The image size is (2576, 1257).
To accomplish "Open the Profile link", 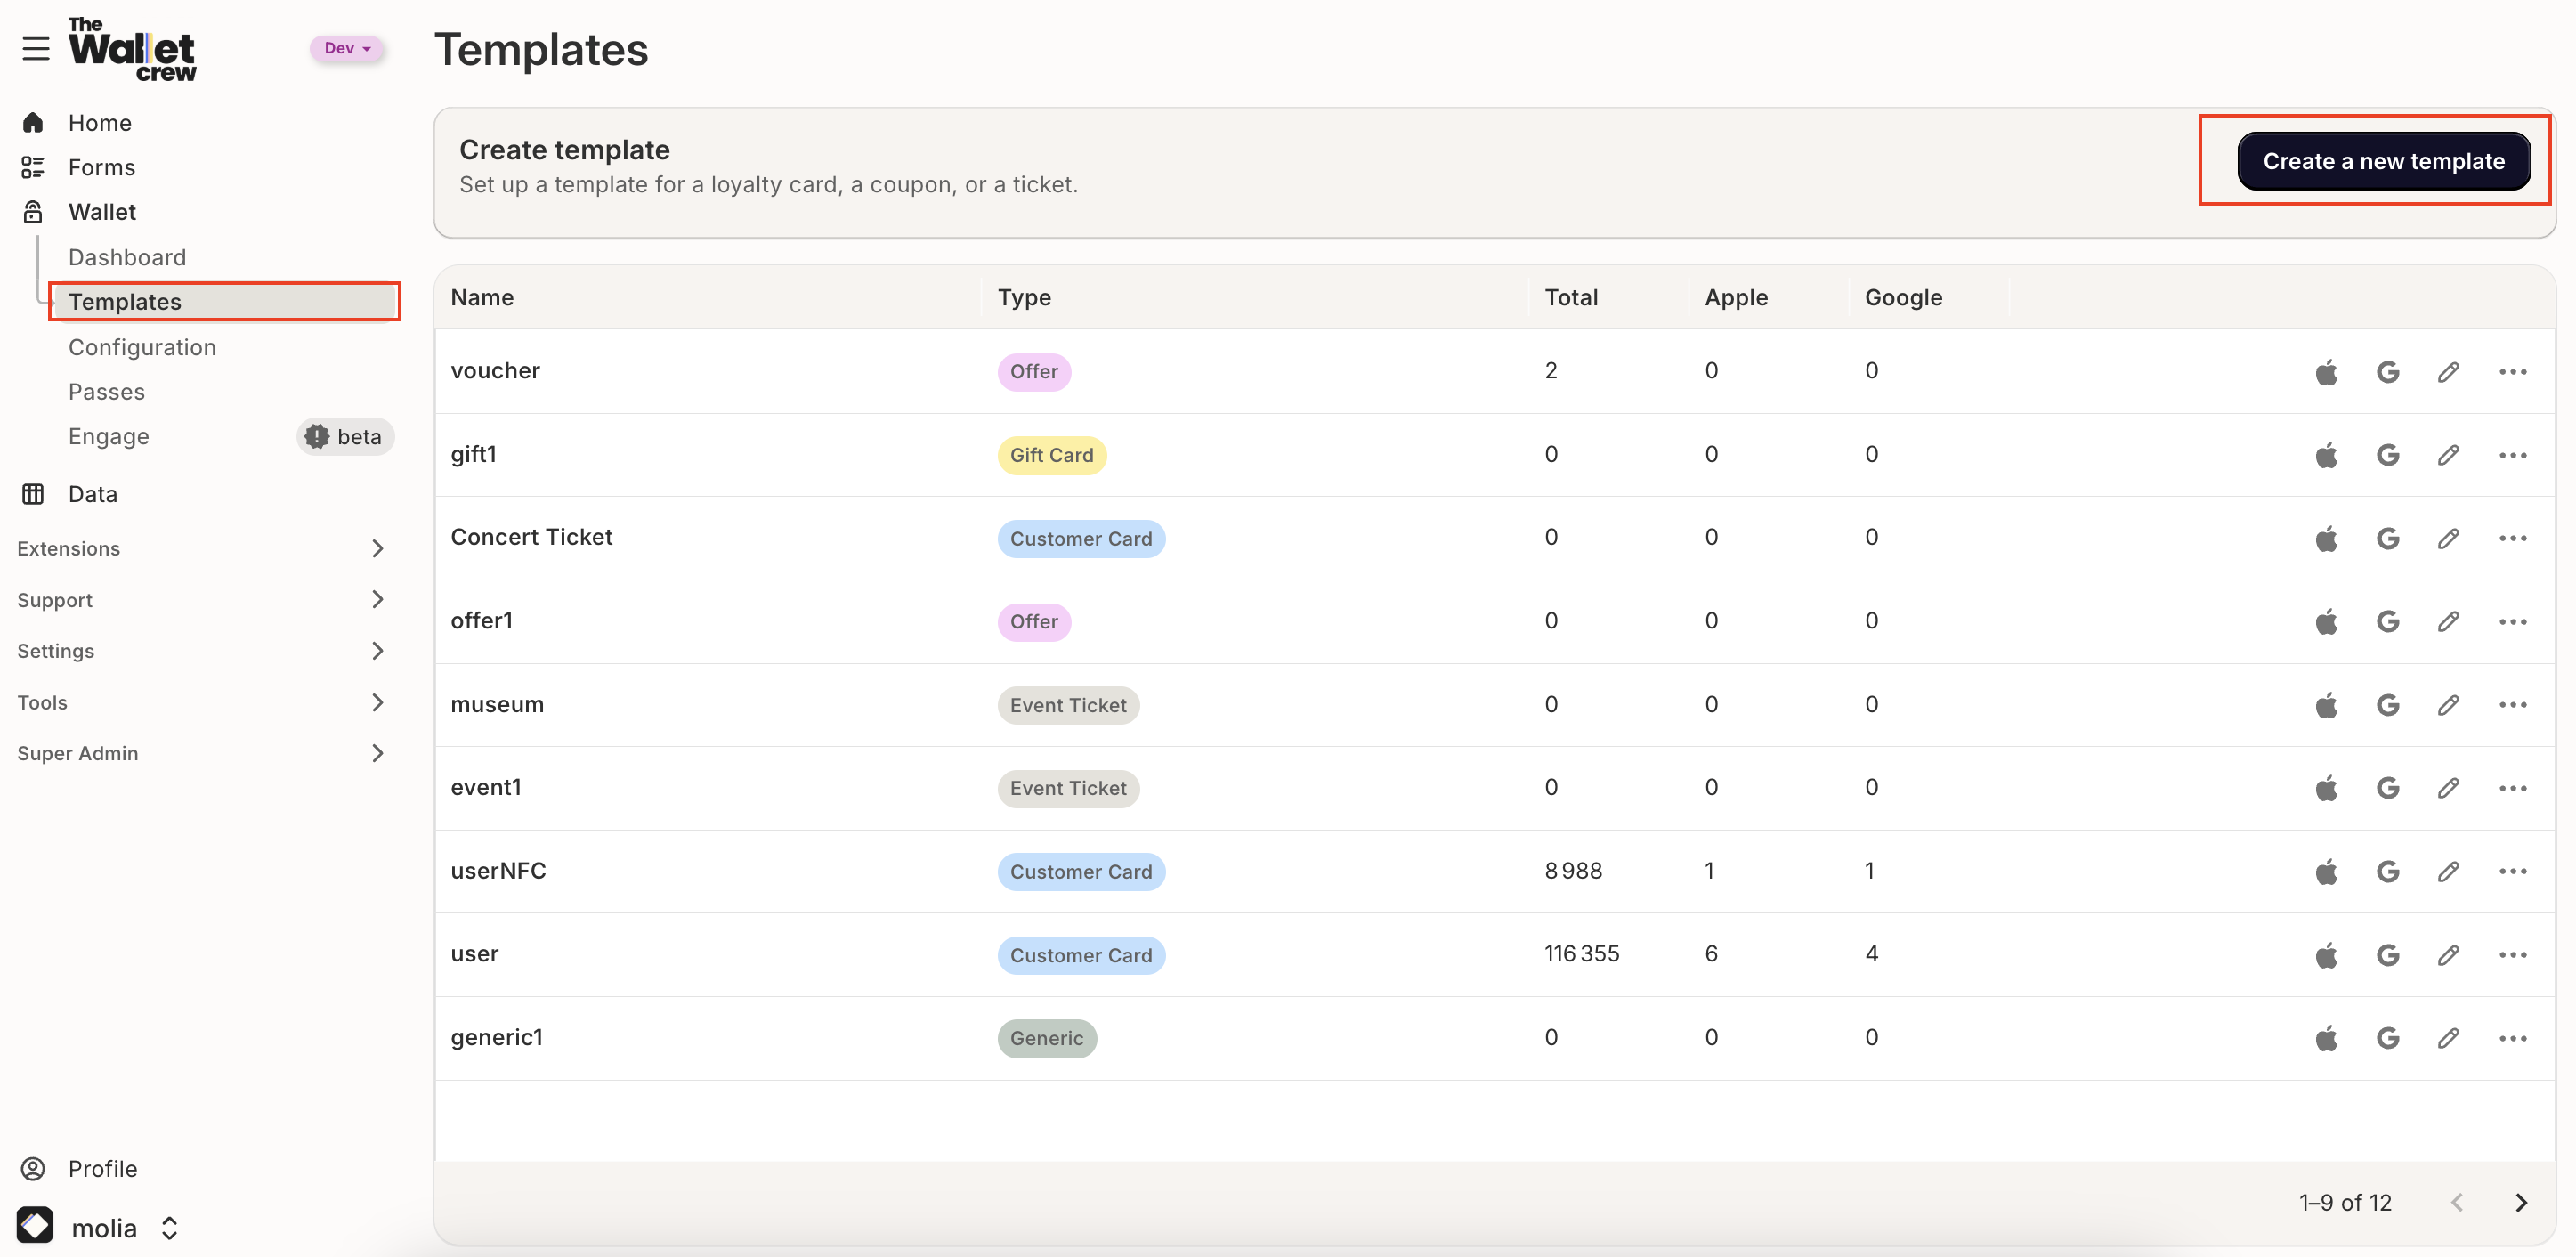I will tap(102, 1168).
